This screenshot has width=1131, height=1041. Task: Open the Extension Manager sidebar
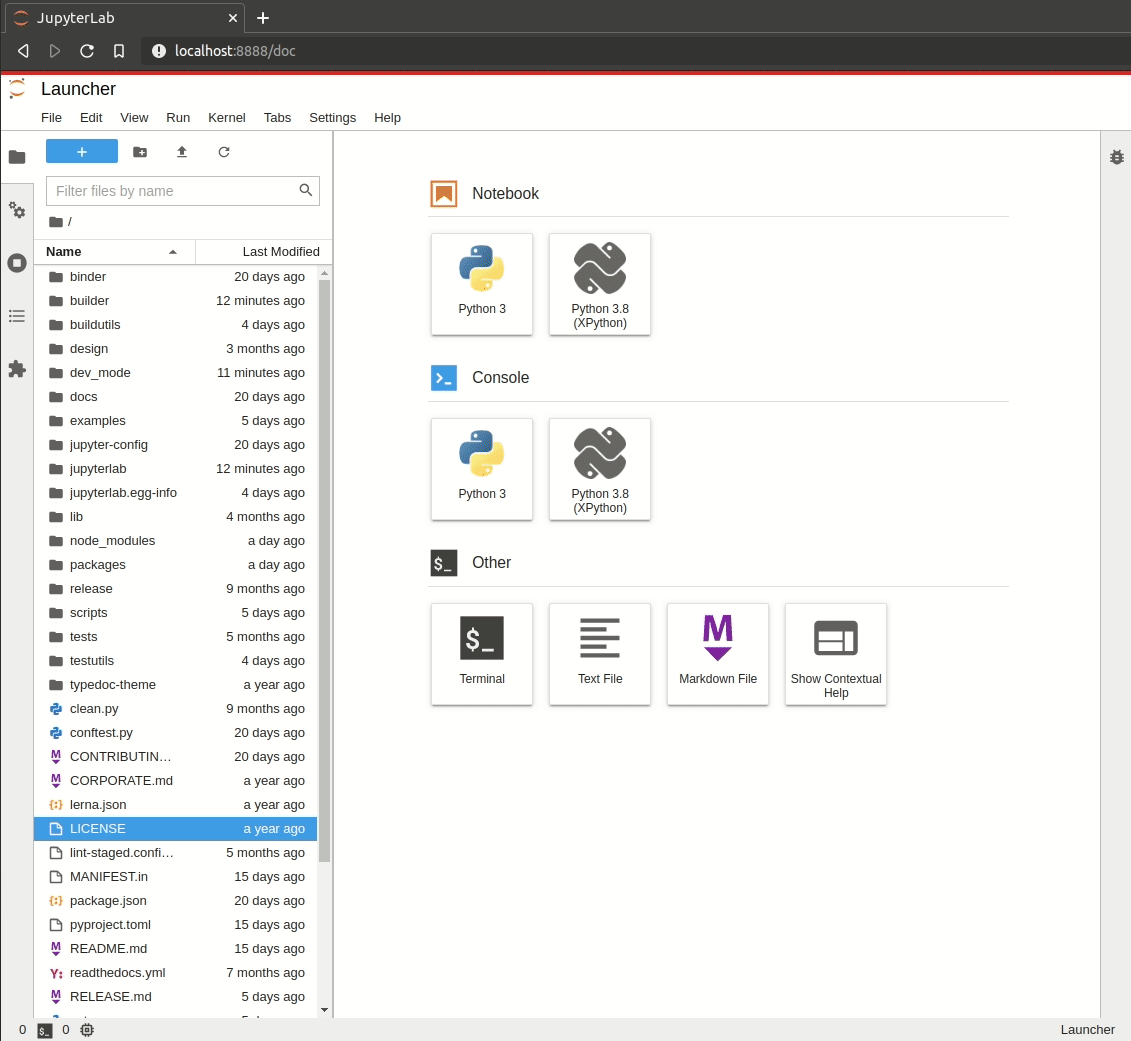pos(17,370)
